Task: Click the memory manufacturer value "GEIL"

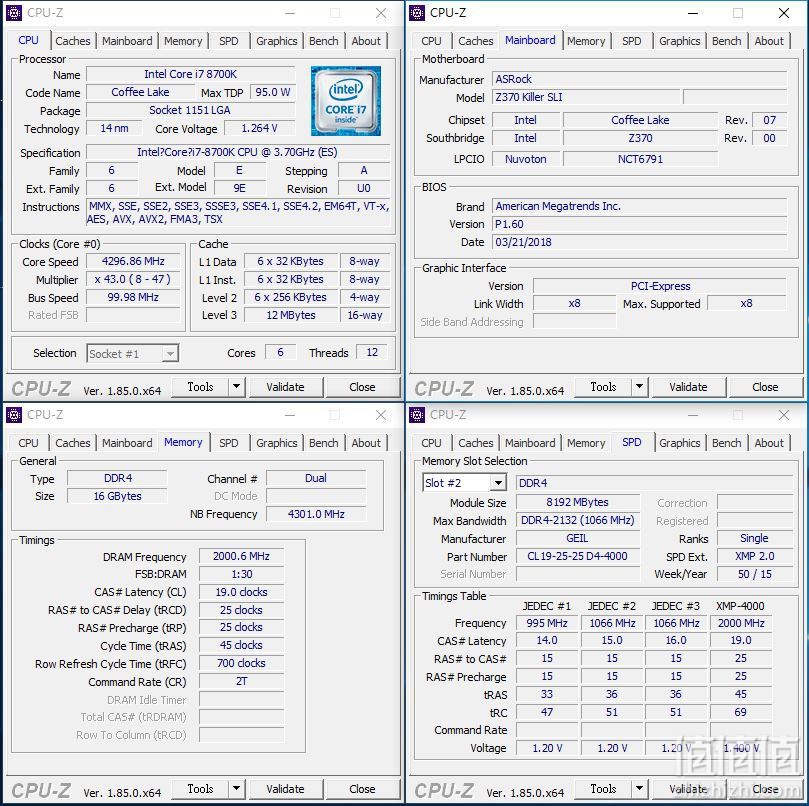Action: click(x=577, y=538)
